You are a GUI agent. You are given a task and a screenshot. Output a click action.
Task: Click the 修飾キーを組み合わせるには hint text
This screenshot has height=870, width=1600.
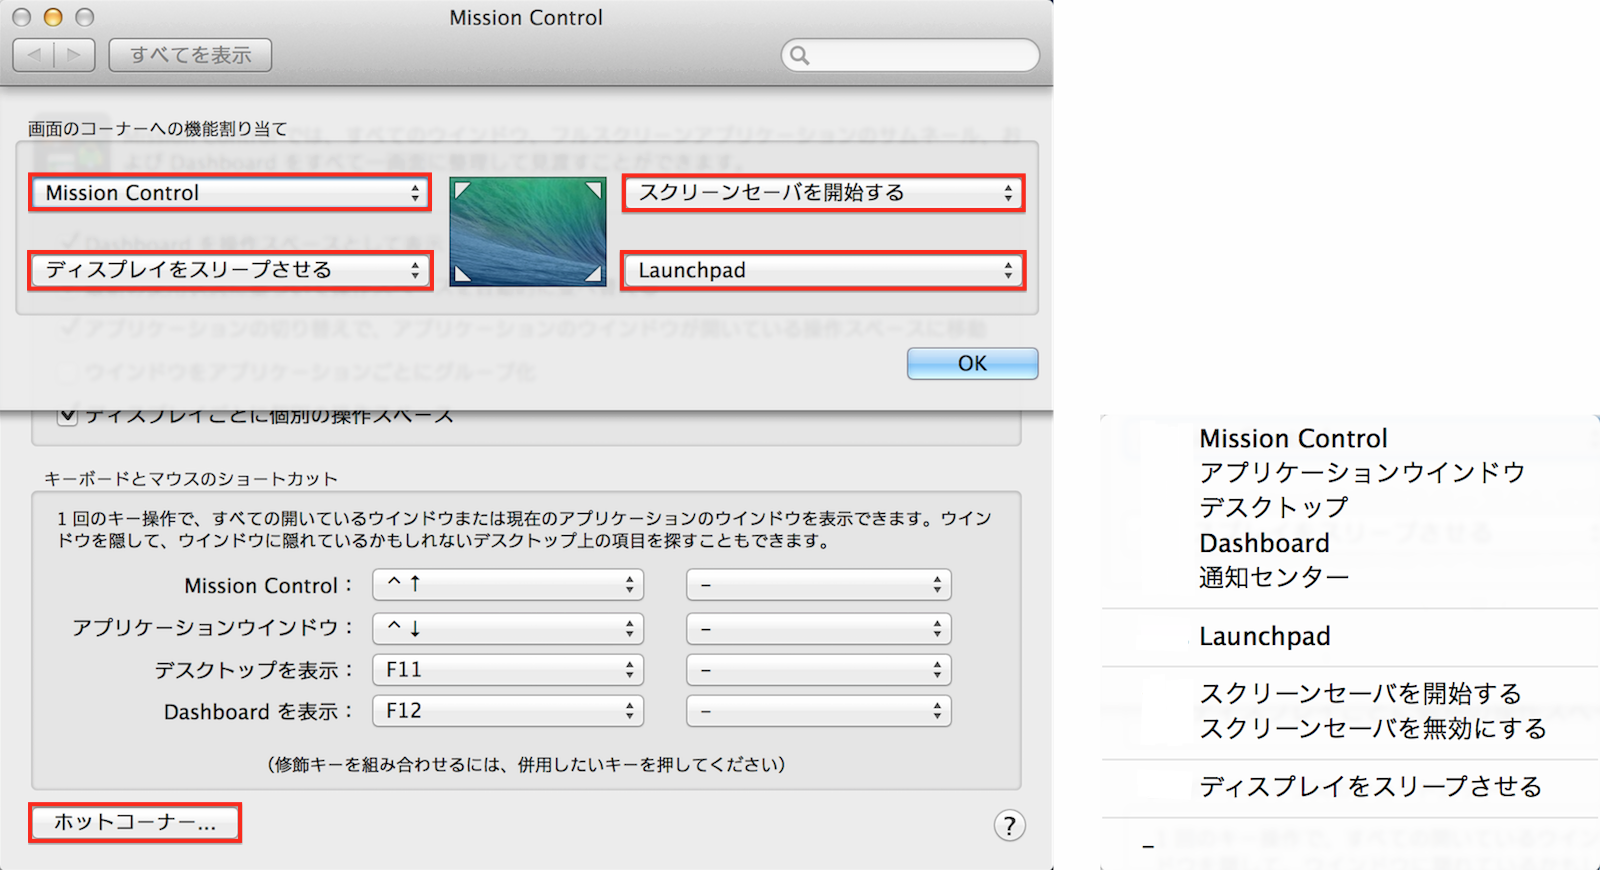tap(526, 765)
